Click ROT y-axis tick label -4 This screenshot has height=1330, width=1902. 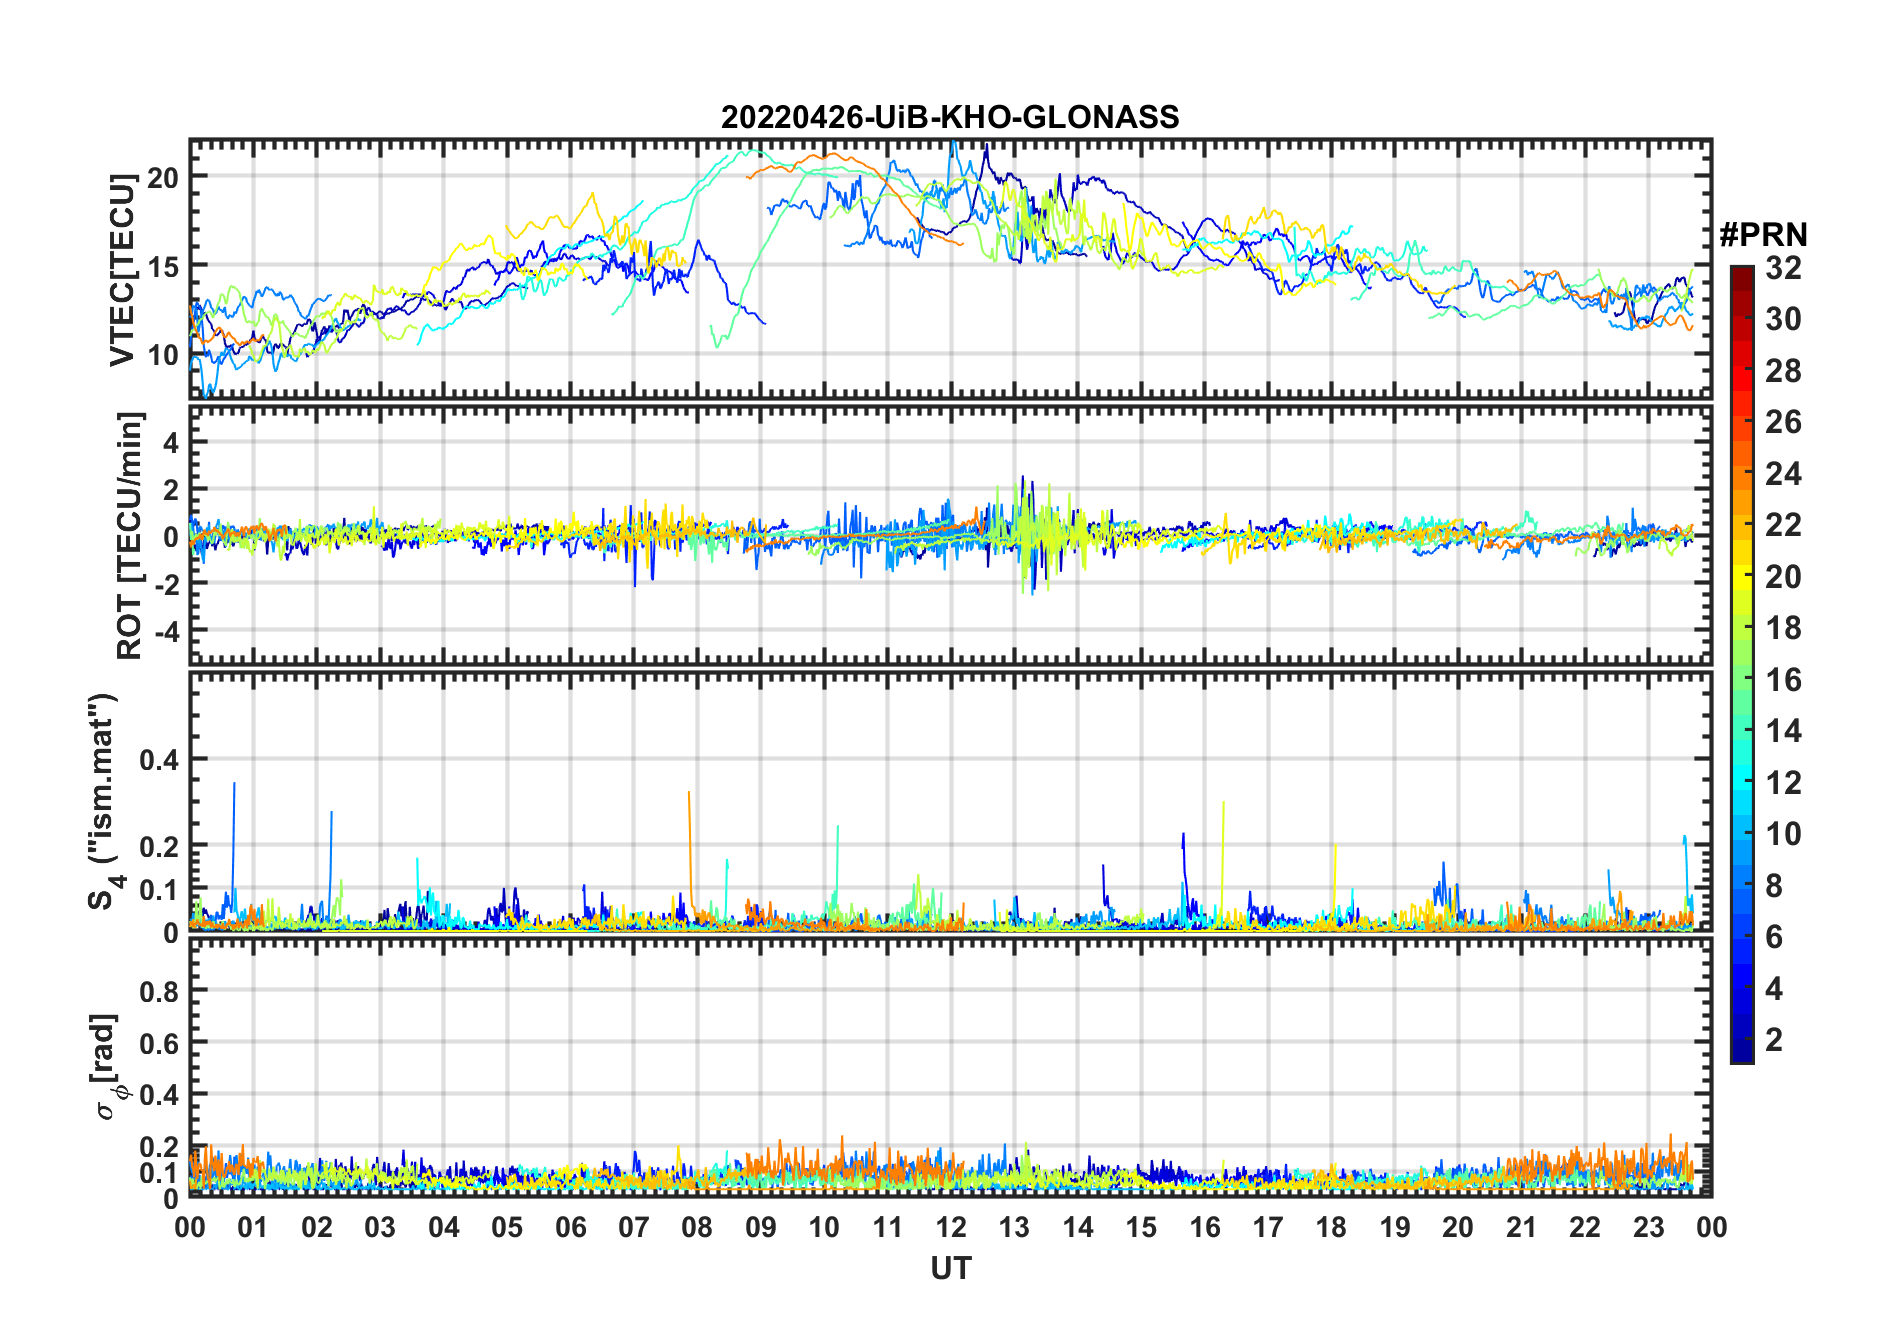click(x=166, y=631)
